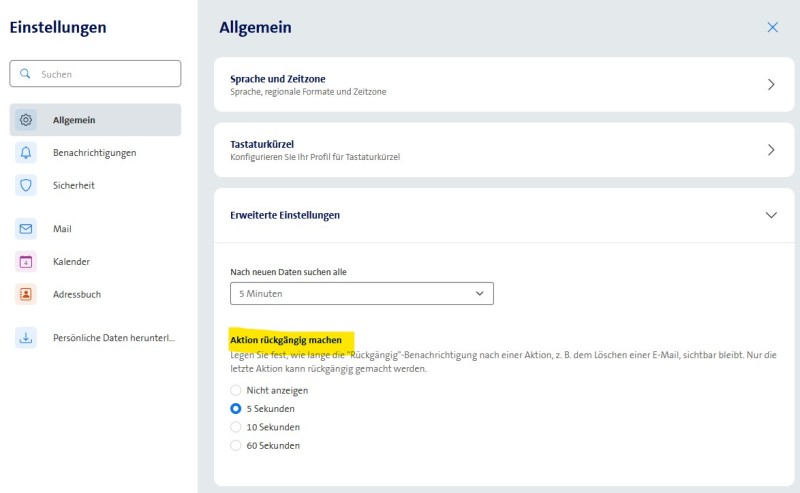Click the download icon for personal data
Image resolution: width=800 pixels, height=493 pixels.
point(26,338)
